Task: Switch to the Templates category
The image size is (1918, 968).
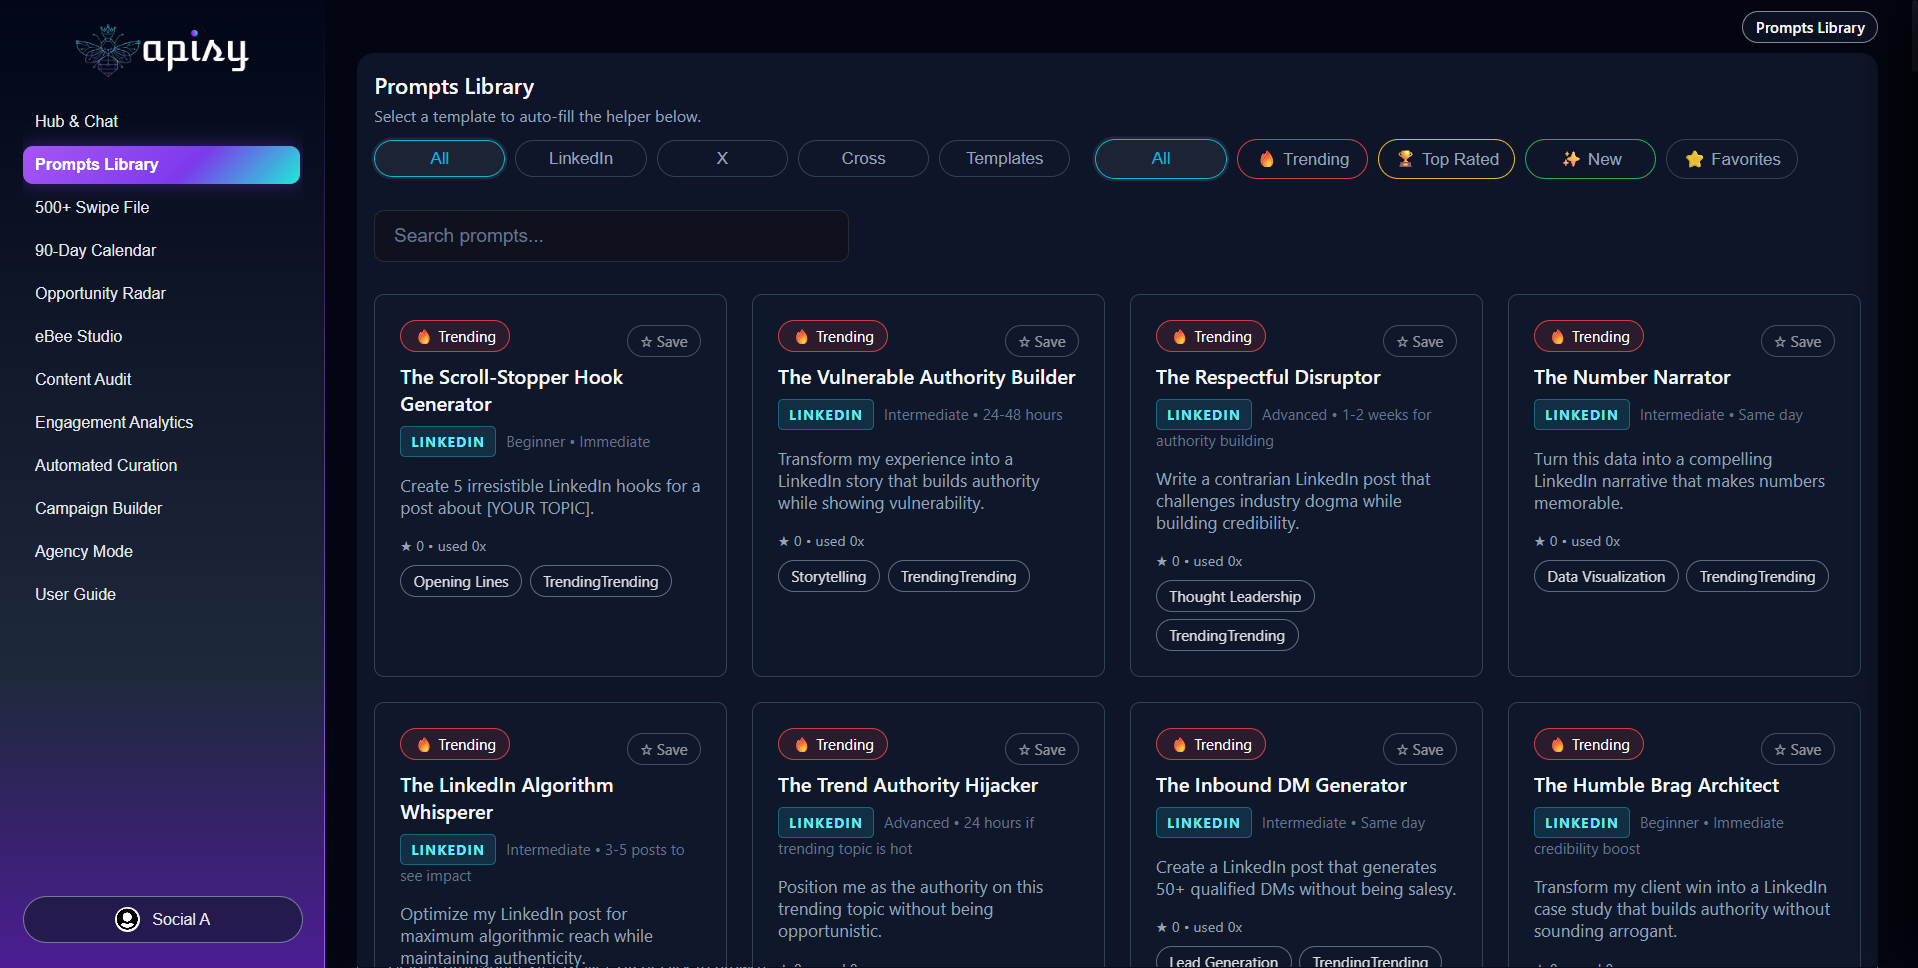Action: point(1004,159)
